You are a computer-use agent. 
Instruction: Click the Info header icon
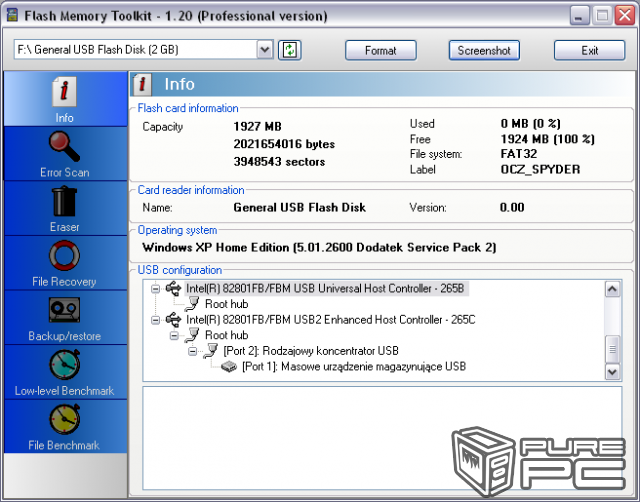pos(142,84)
